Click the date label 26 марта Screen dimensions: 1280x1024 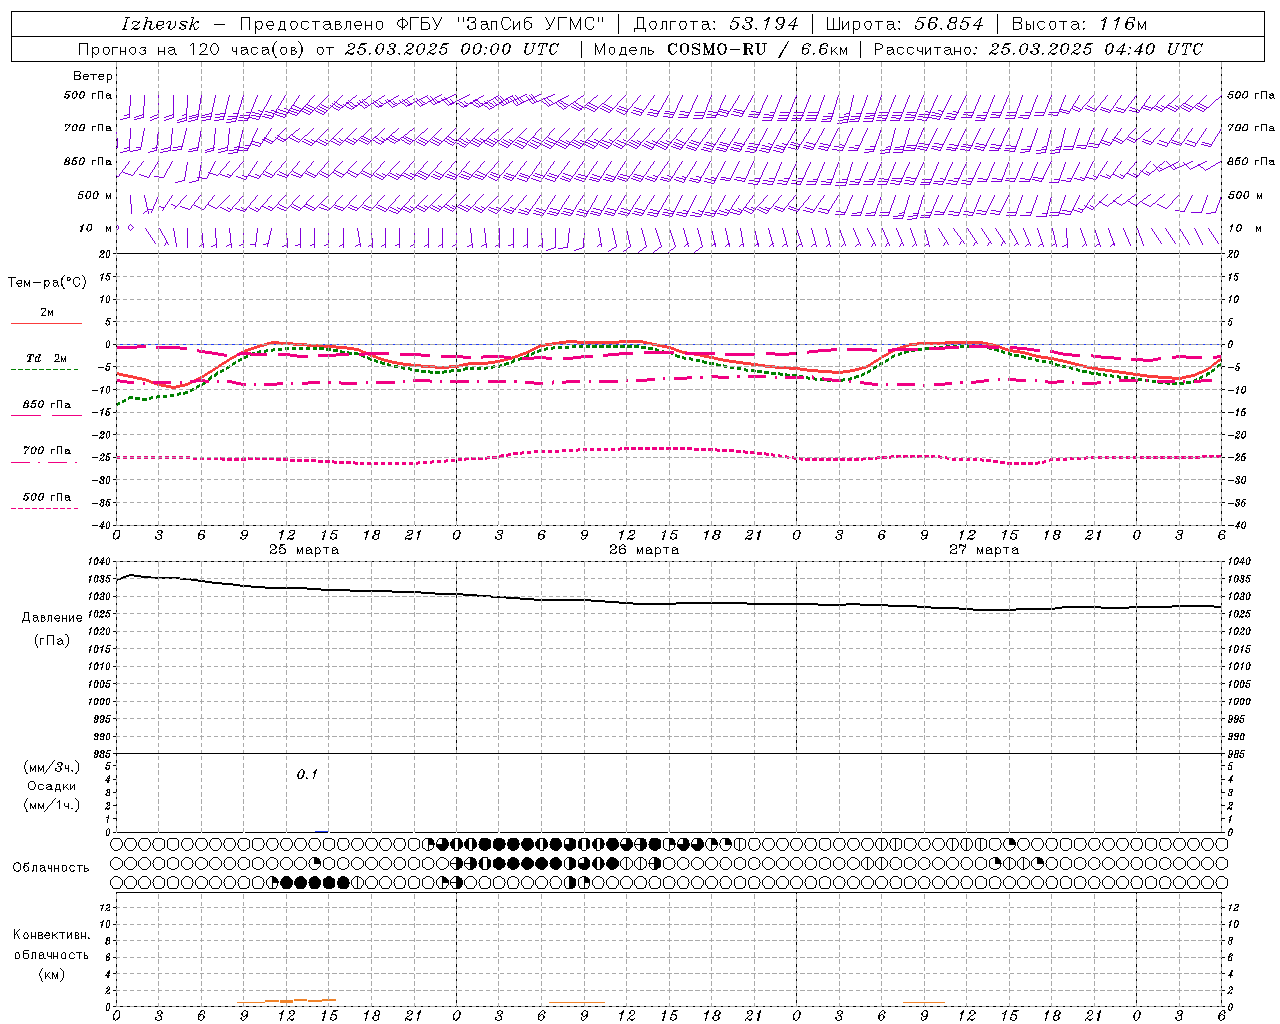(x=644, y=550)
